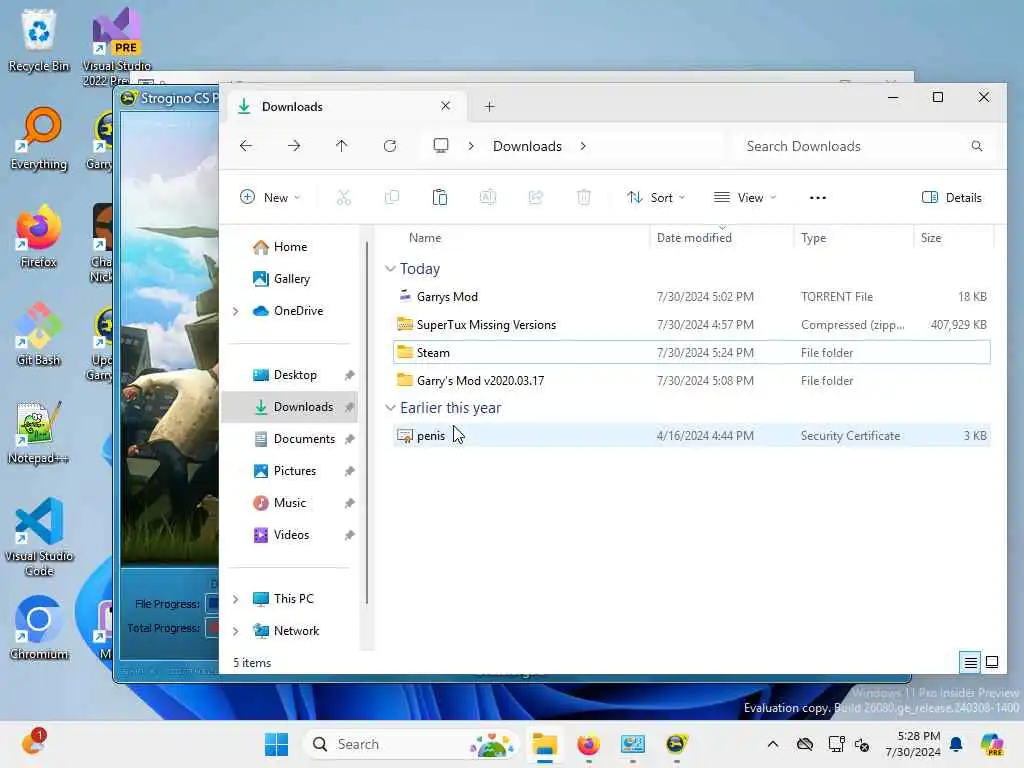Screen dimensions: 1024x768
Task: Unpin Pictures from Quick access
Action: point(349,471)
